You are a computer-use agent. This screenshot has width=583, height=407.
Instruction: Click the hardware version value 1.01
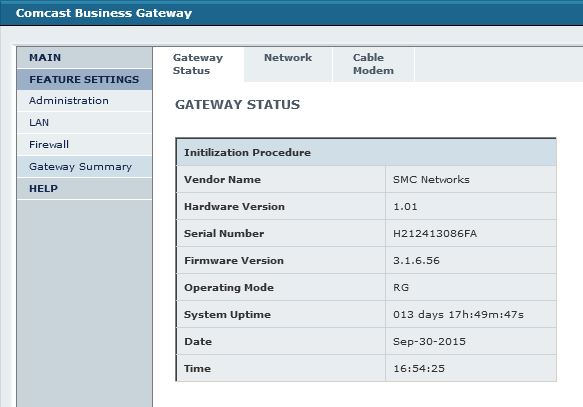pyautogui.click(x=405, y=207)
